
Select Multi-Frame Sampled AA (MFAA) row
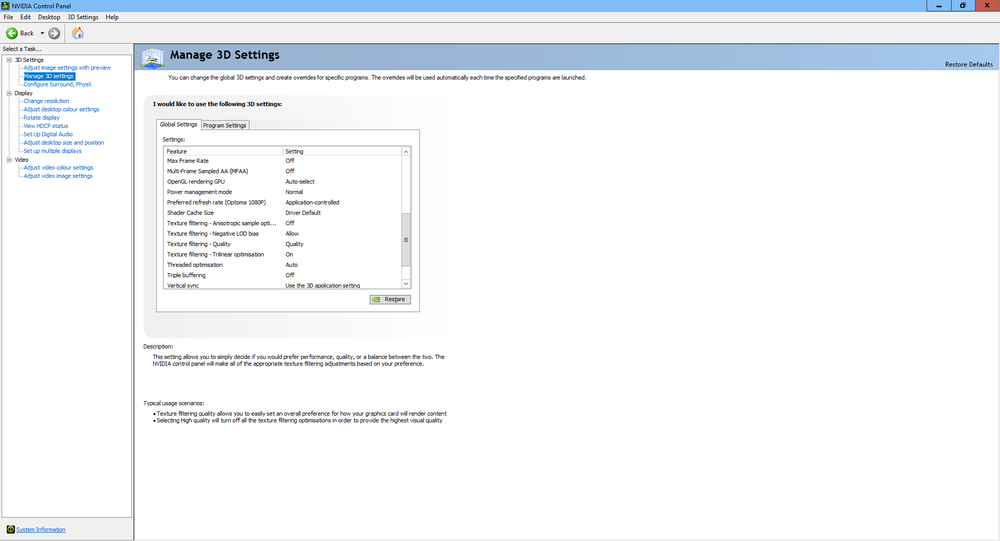[283, 171]
